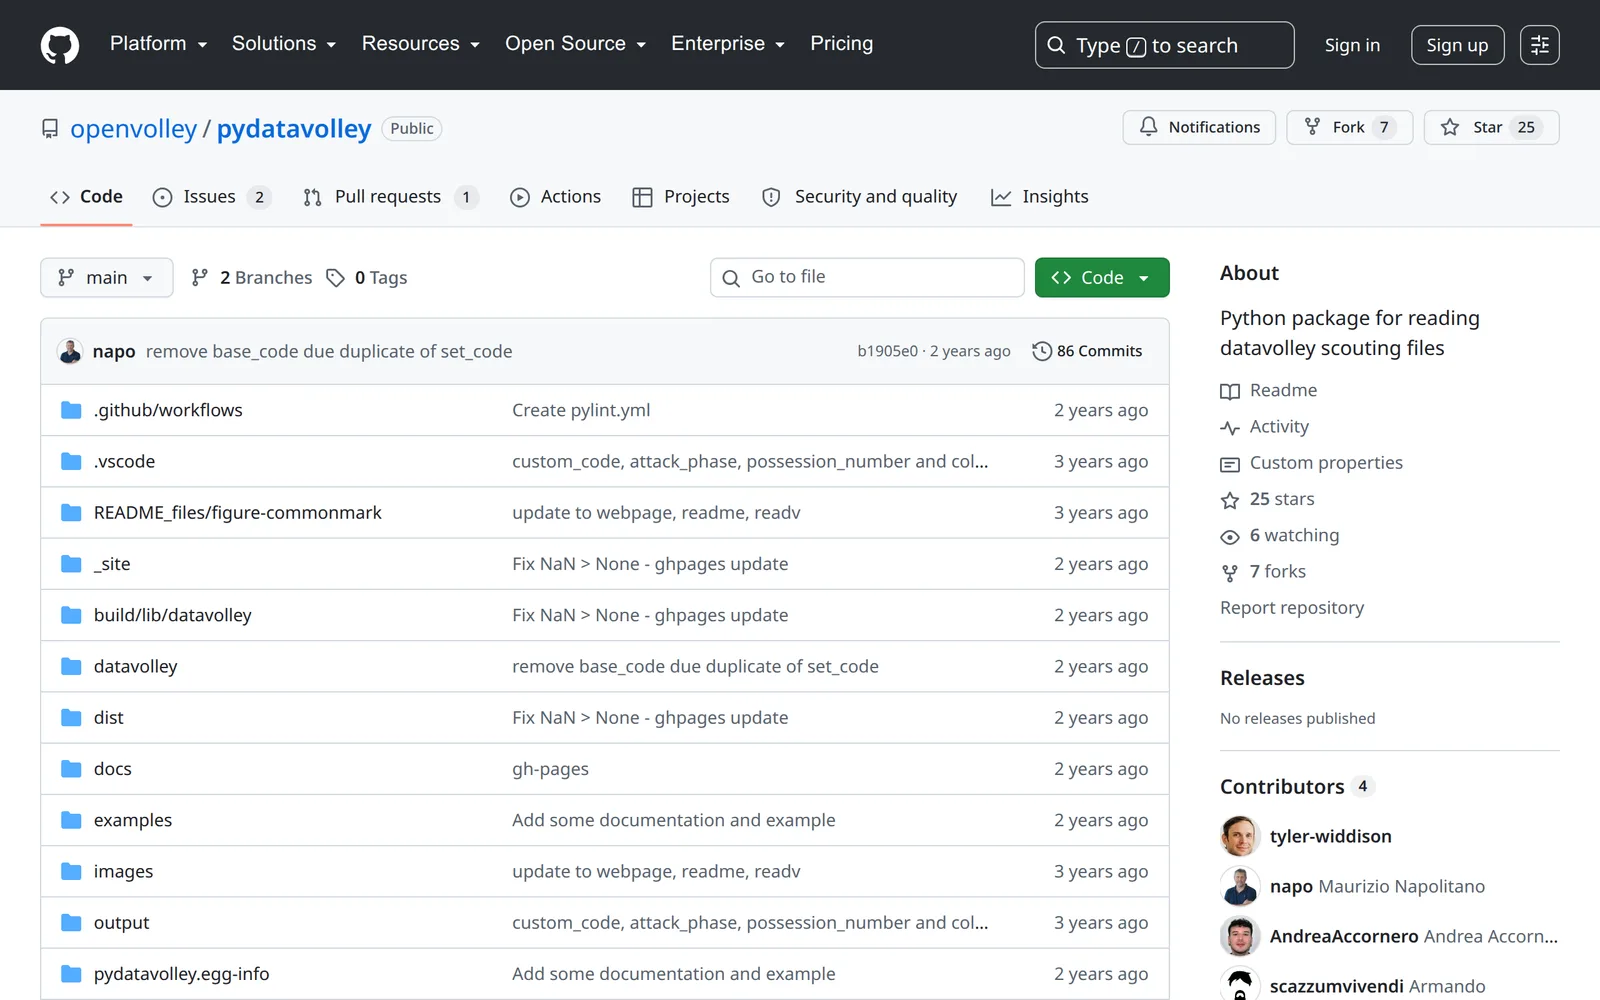Open the Platform dropdown menu
Viewport: 1600px width, 1000px height.
[159, 44]
